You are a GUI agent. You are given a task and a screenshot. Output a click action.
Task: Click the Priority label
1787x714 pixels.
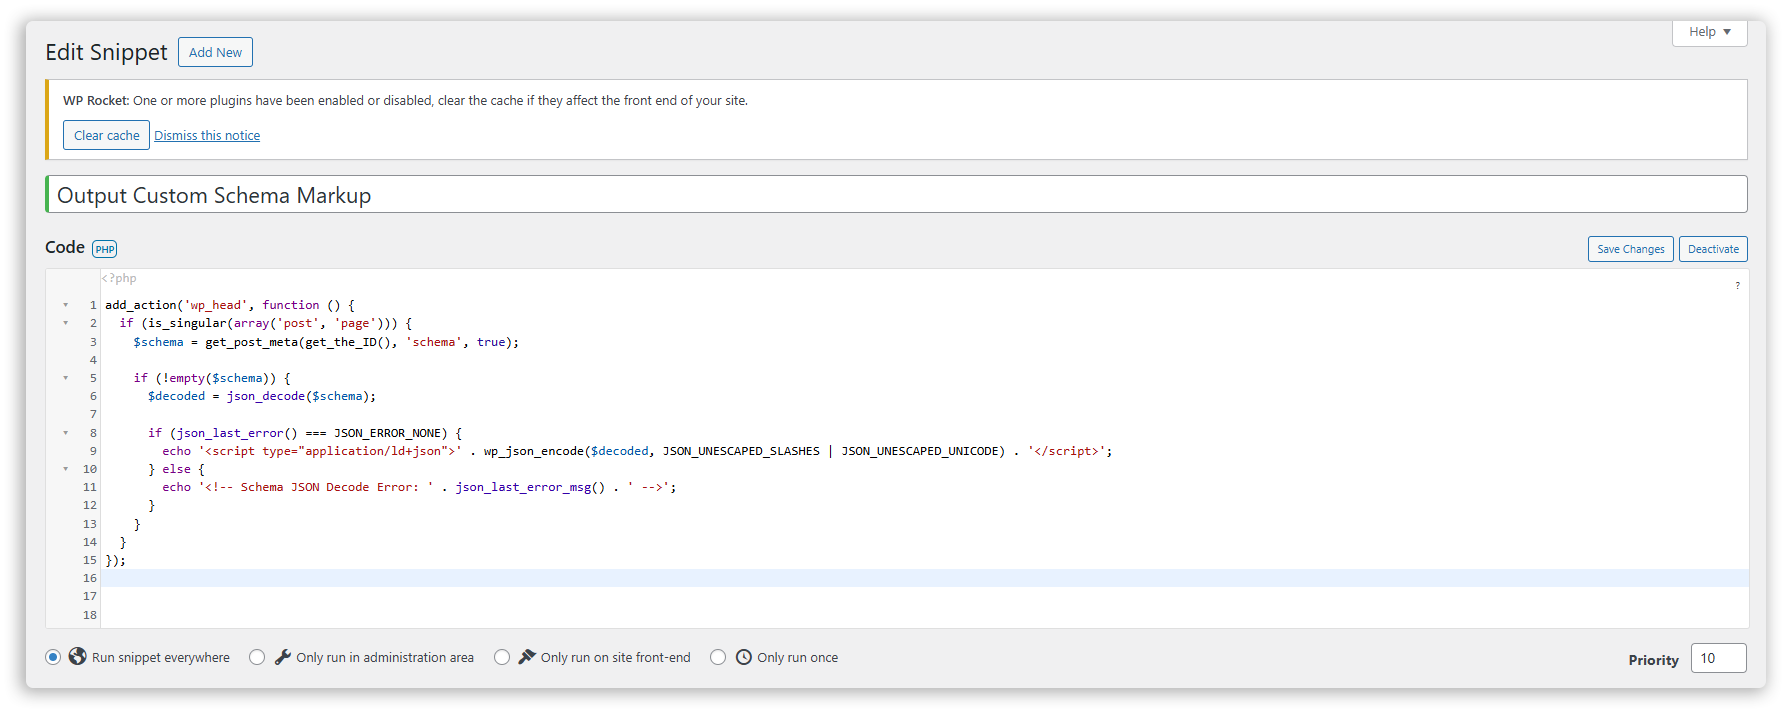click(x=1653, y=660)
